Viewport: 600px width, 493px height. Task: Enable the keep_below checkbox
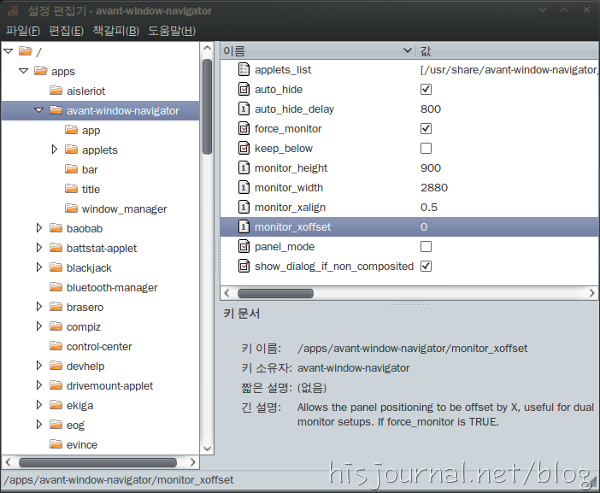[x=426, y=148]
